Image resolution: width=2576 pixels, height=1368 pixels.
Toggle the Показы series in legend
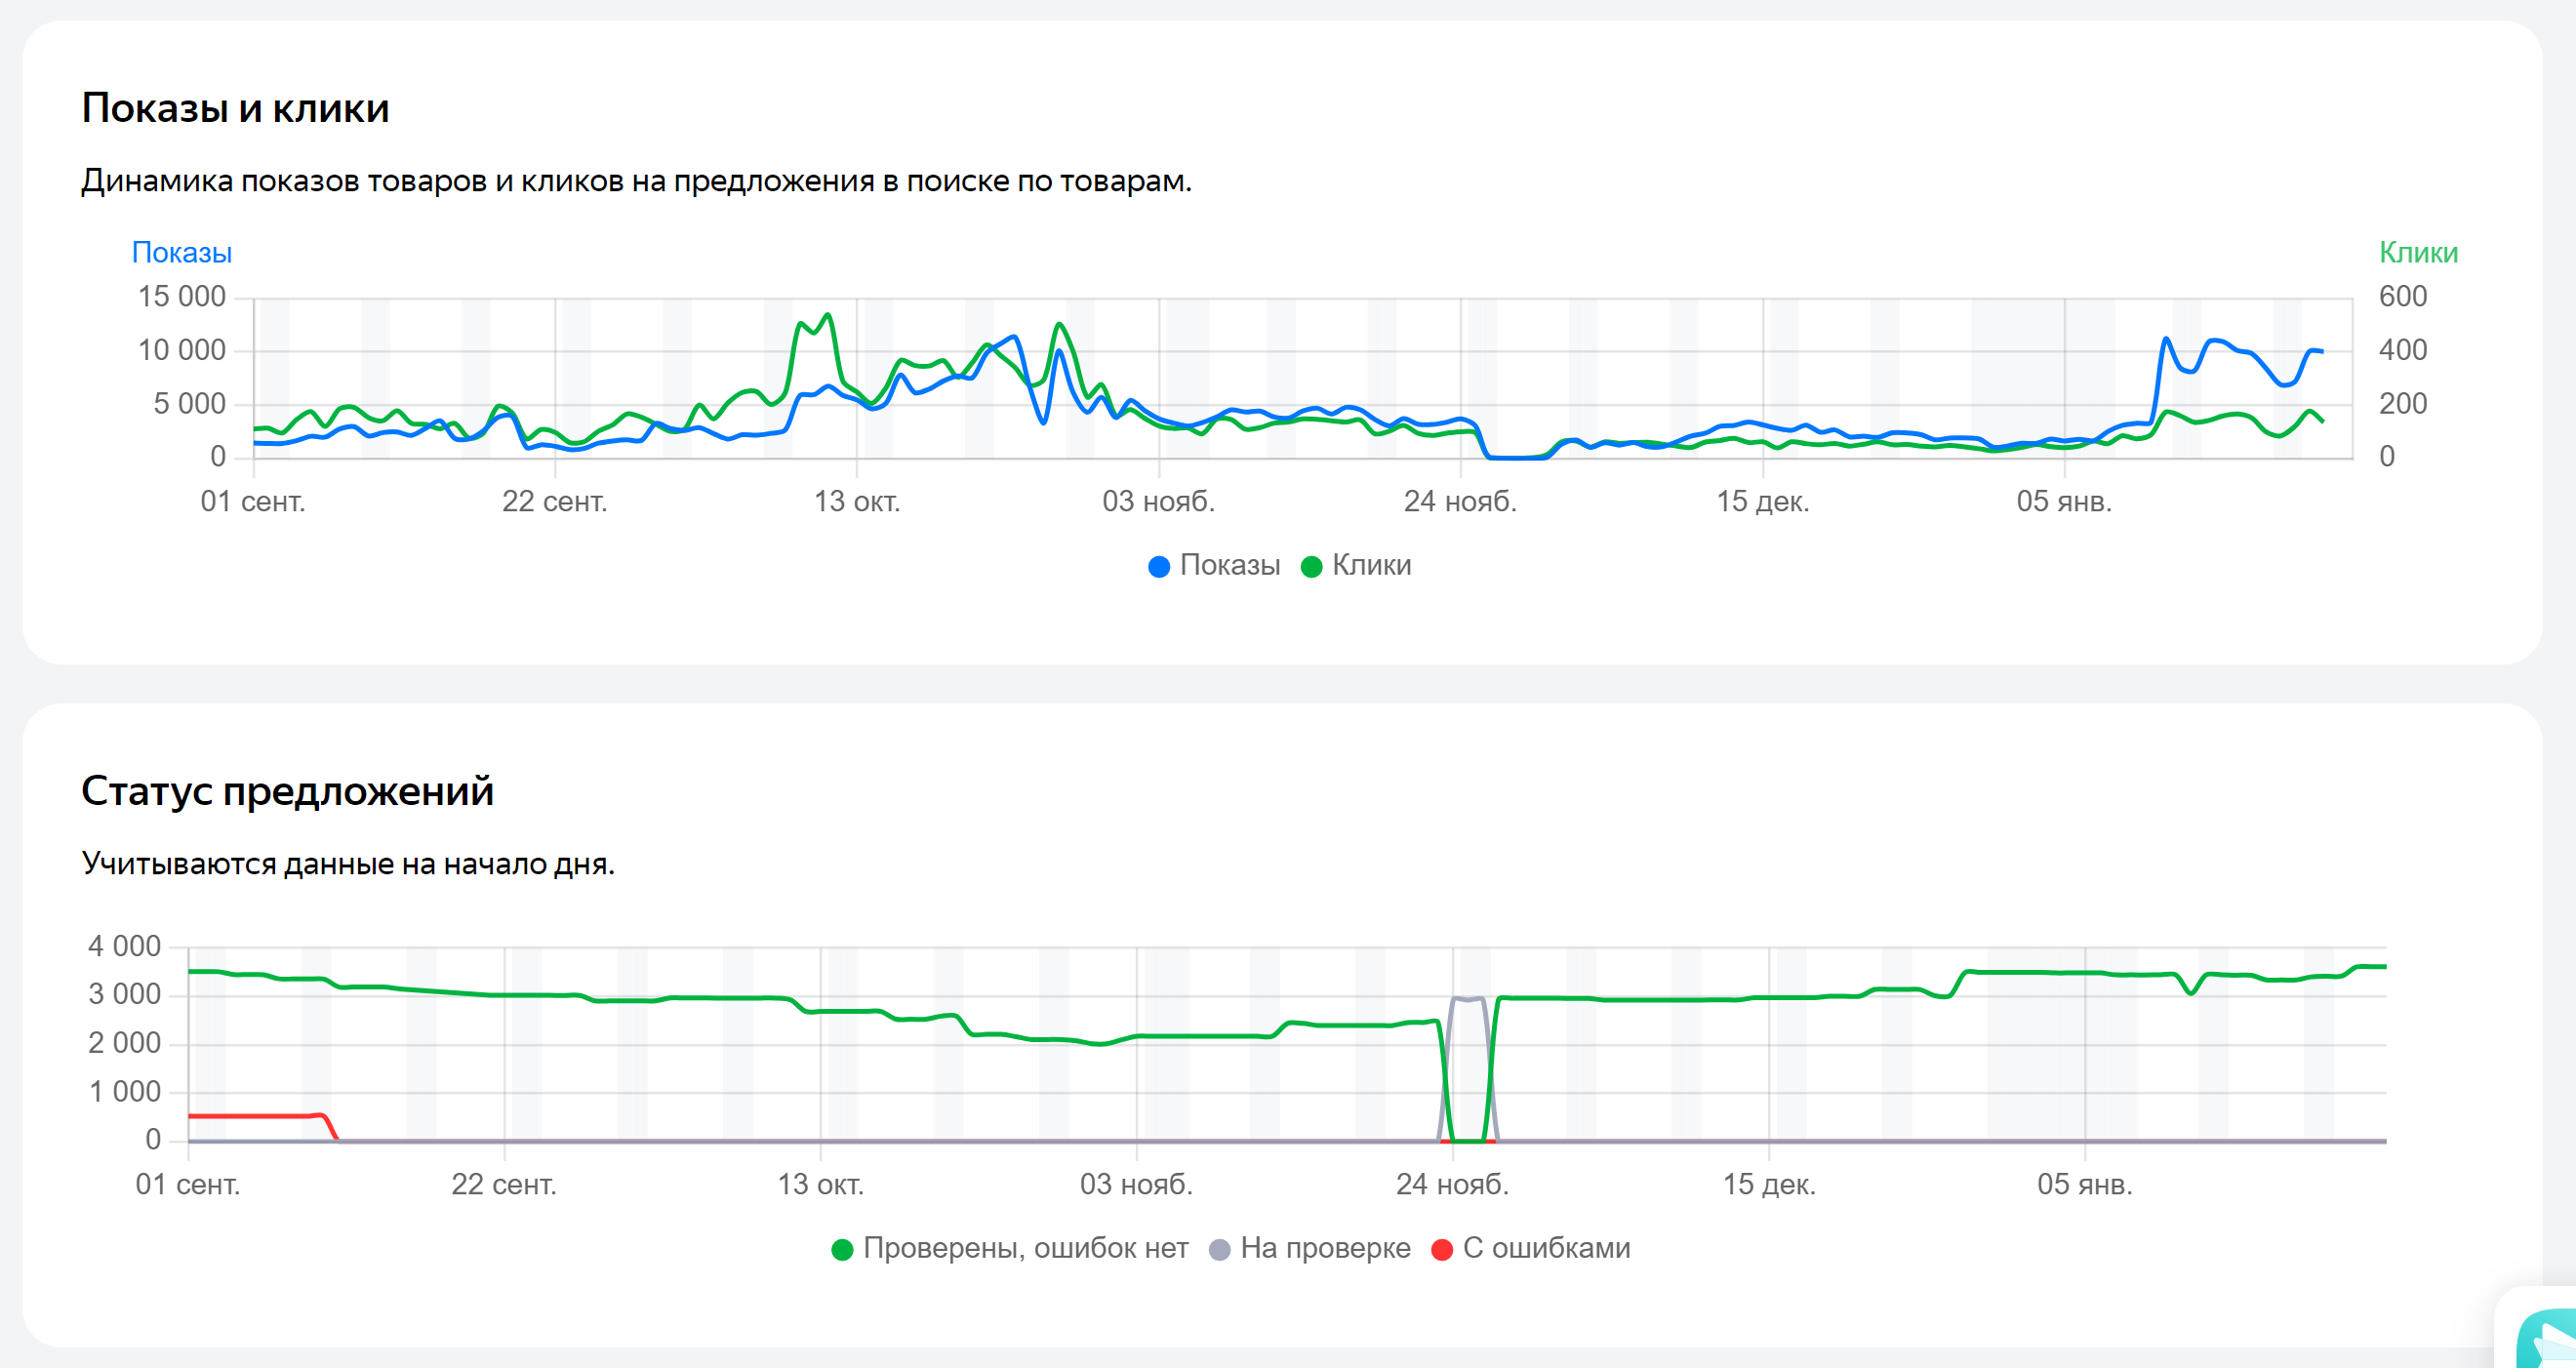1214,566
